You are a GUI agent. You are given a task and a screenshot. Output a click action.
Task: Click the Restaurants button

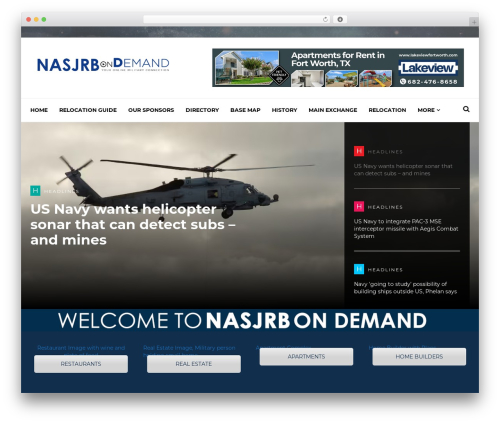[81, 364]
